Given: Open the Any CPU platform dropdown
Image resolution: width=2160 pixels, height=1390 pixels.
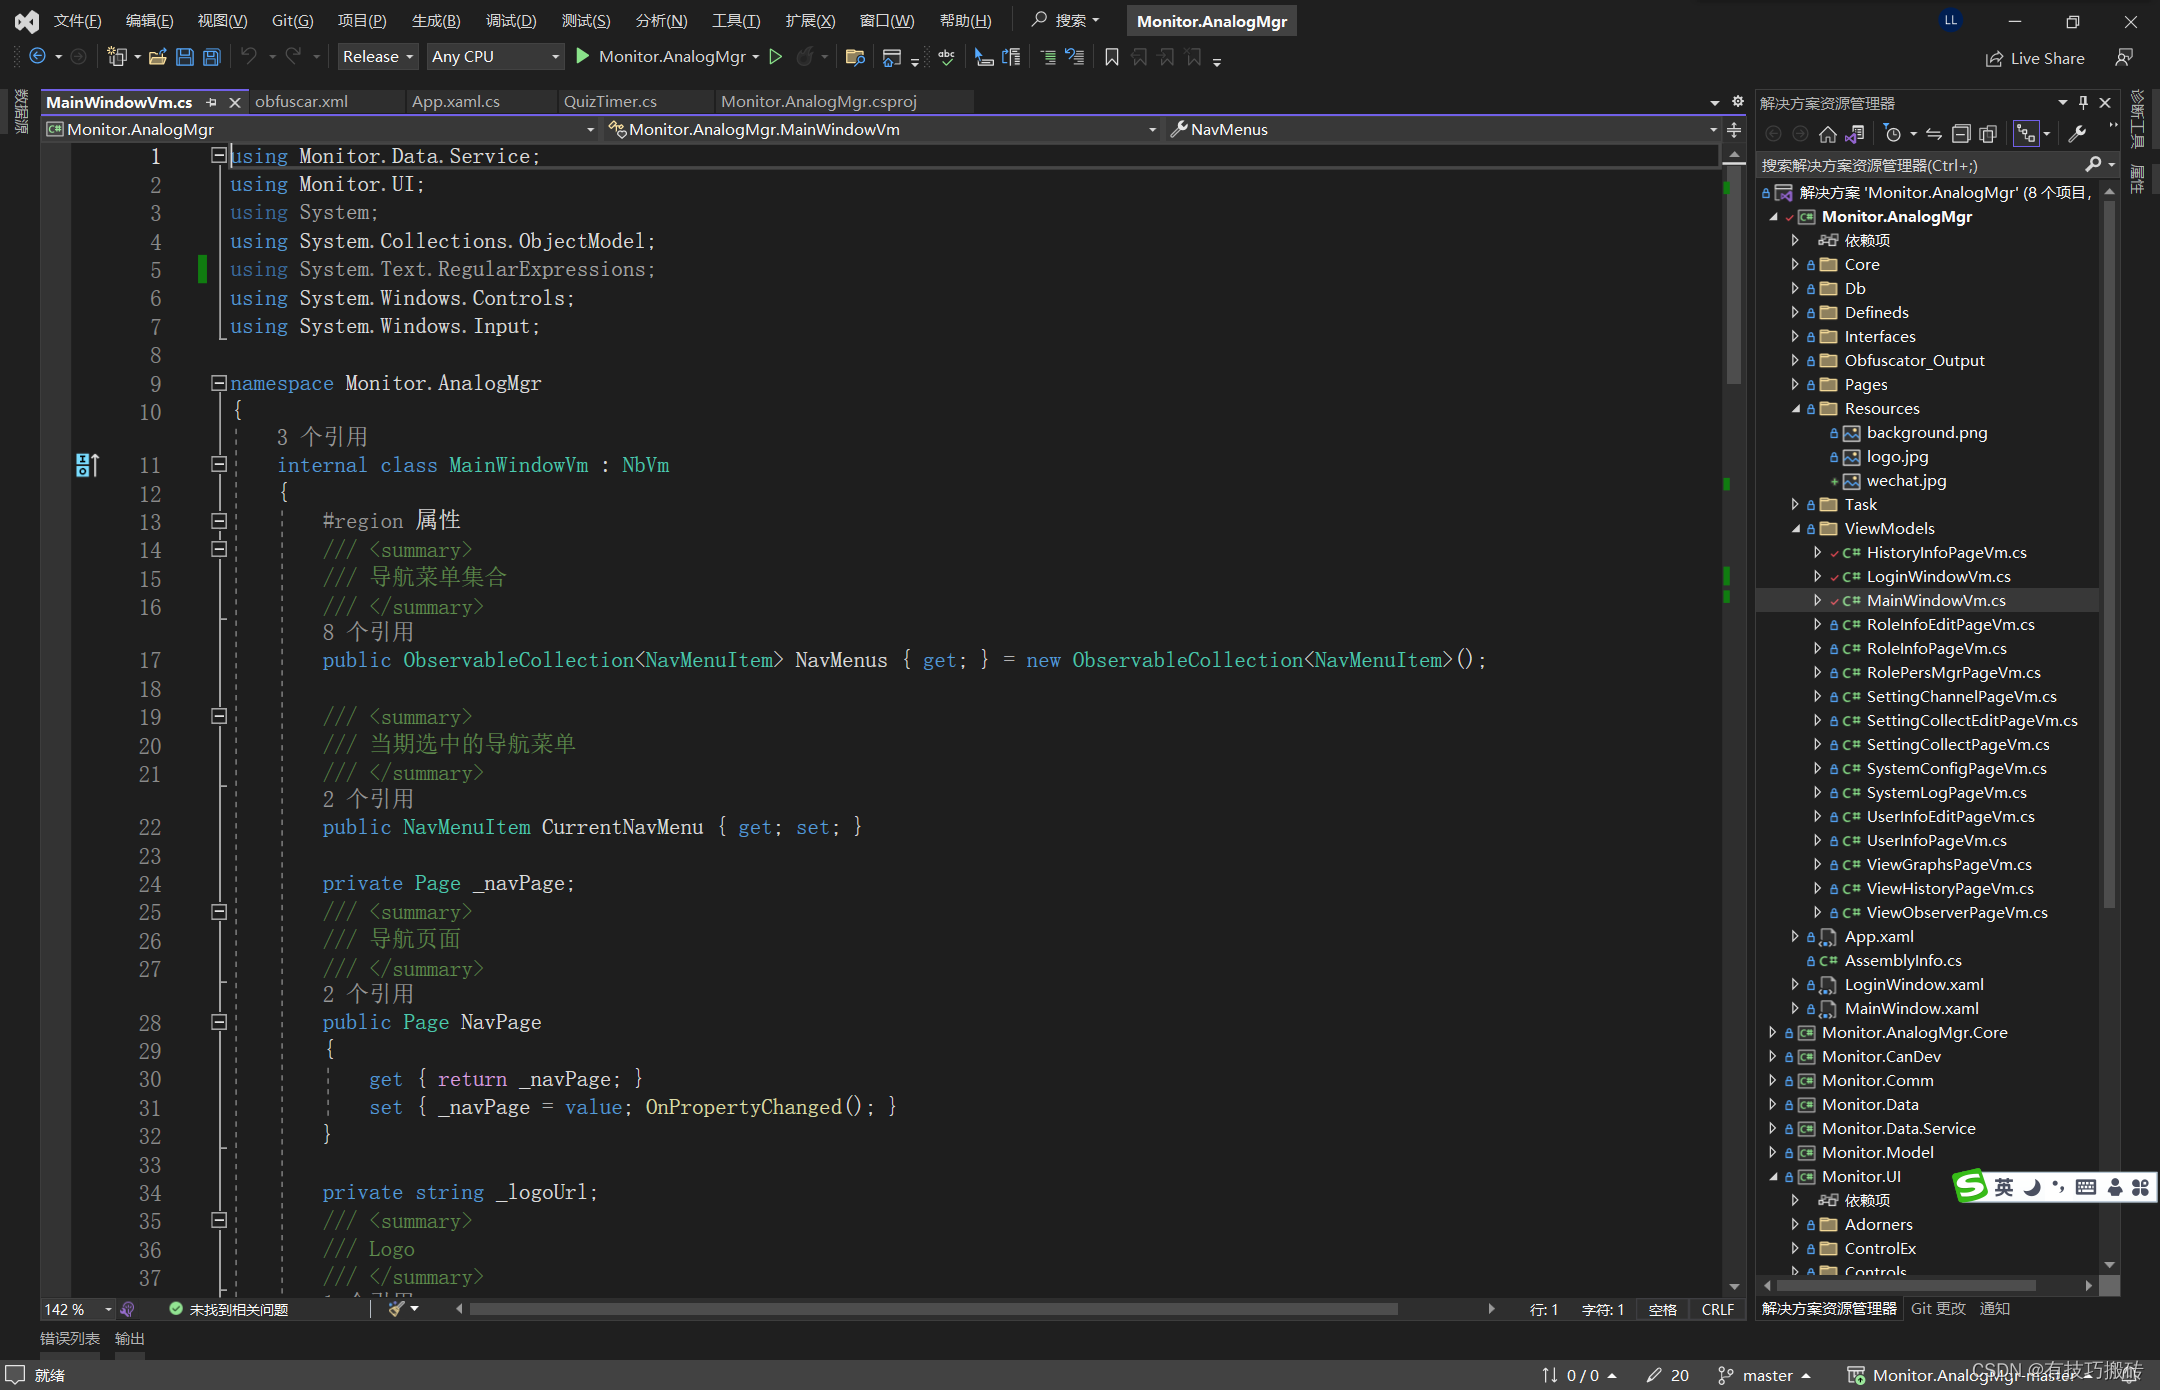Looking at the screenshot, I should pyautogui.click(x=494, y=57).
